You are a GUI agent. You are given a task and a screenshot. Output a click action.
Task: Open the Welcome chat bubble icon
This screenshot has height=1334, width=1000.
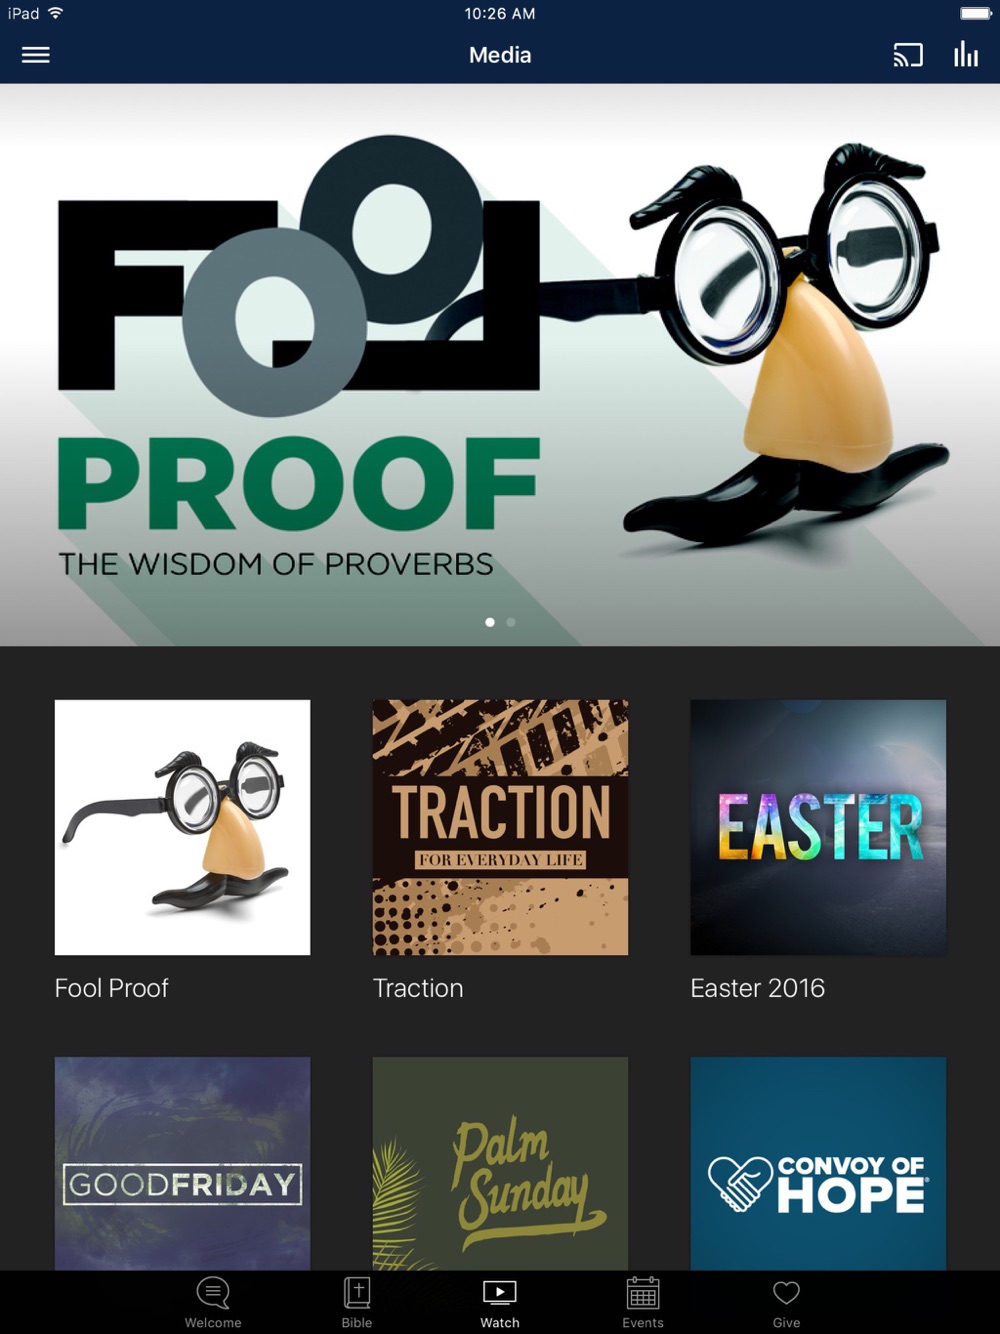point(213,1293)
